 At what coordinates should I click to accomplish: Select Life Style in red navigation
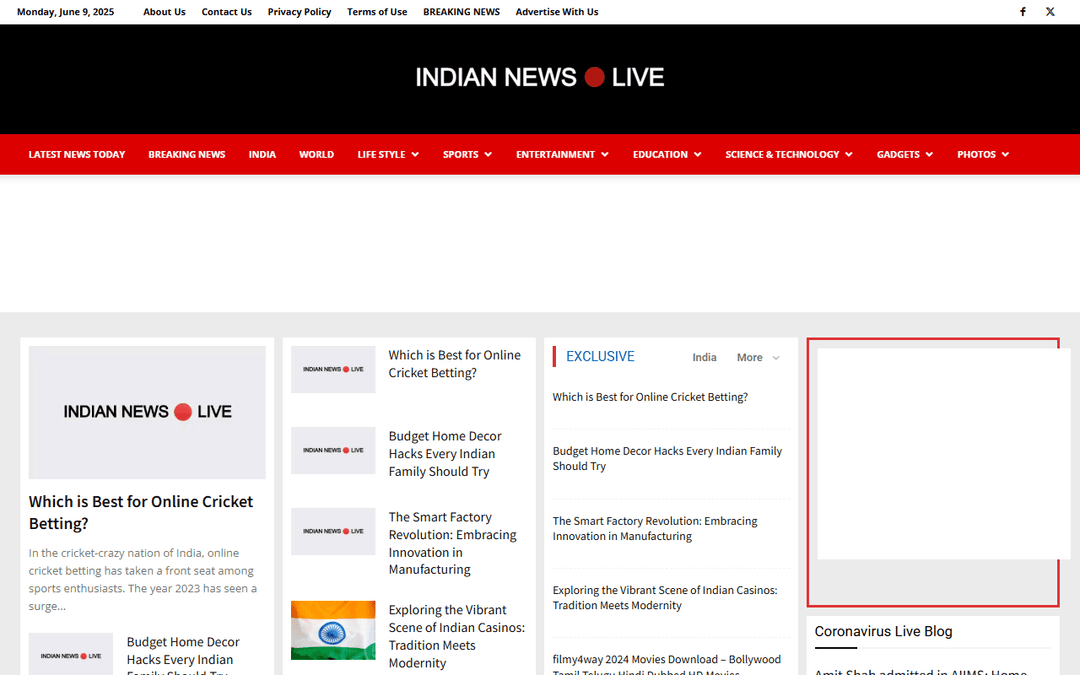(x=381, y=154)
